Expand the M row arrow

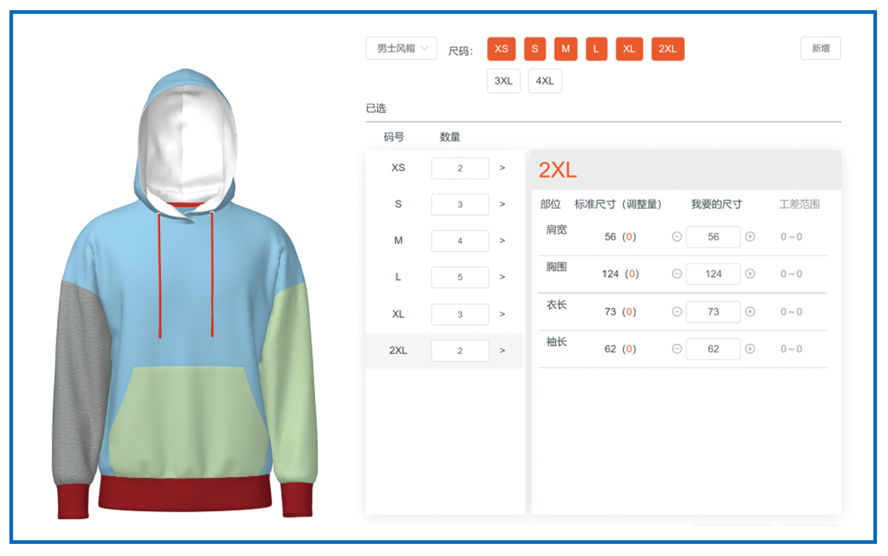[x=502, y=241]
